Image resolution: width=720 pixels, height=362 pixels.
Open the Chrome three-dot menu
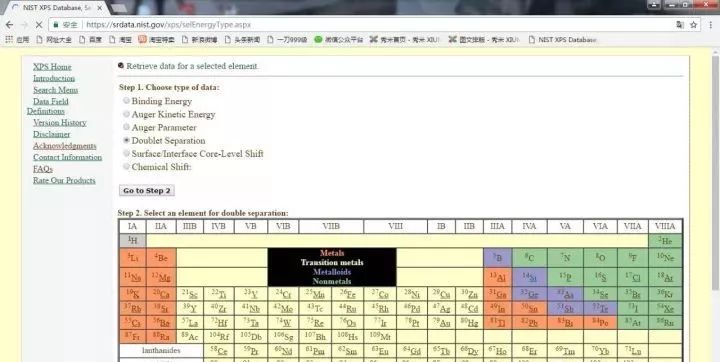[710, 25]
